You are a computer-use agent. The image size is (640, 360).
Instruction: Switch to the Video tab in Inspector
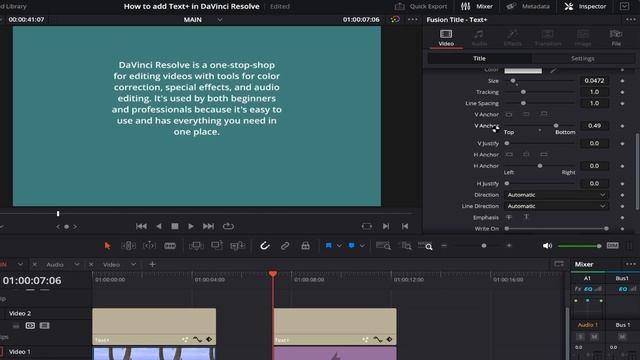(x=446, y=38)
